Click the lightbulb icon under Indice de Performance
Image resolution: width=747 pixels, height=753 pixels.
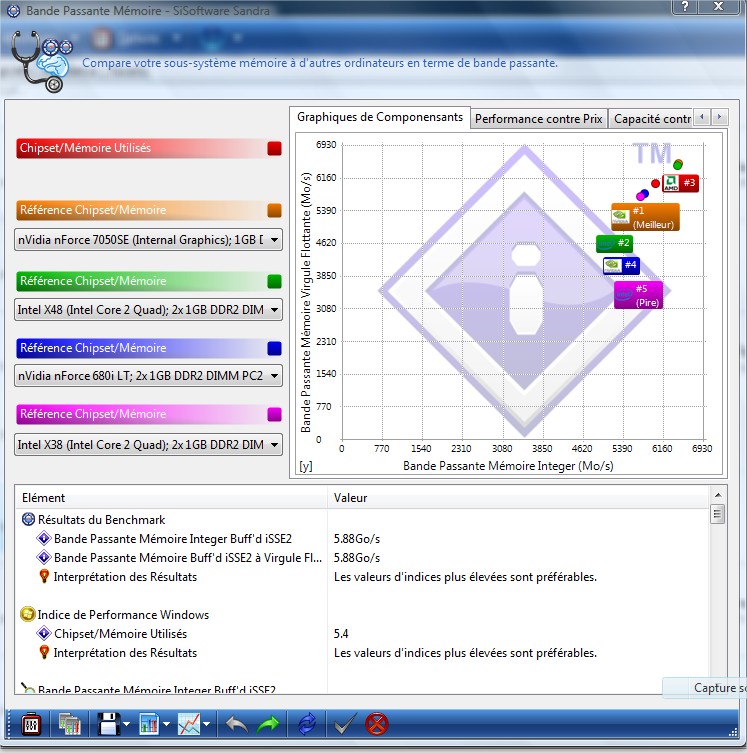[44, 652]
